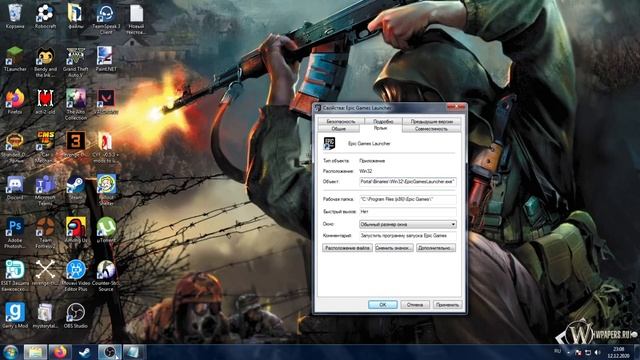The image size is (640, 360).
Task: Click the Дополнительно button
Action: pos(436,248)
